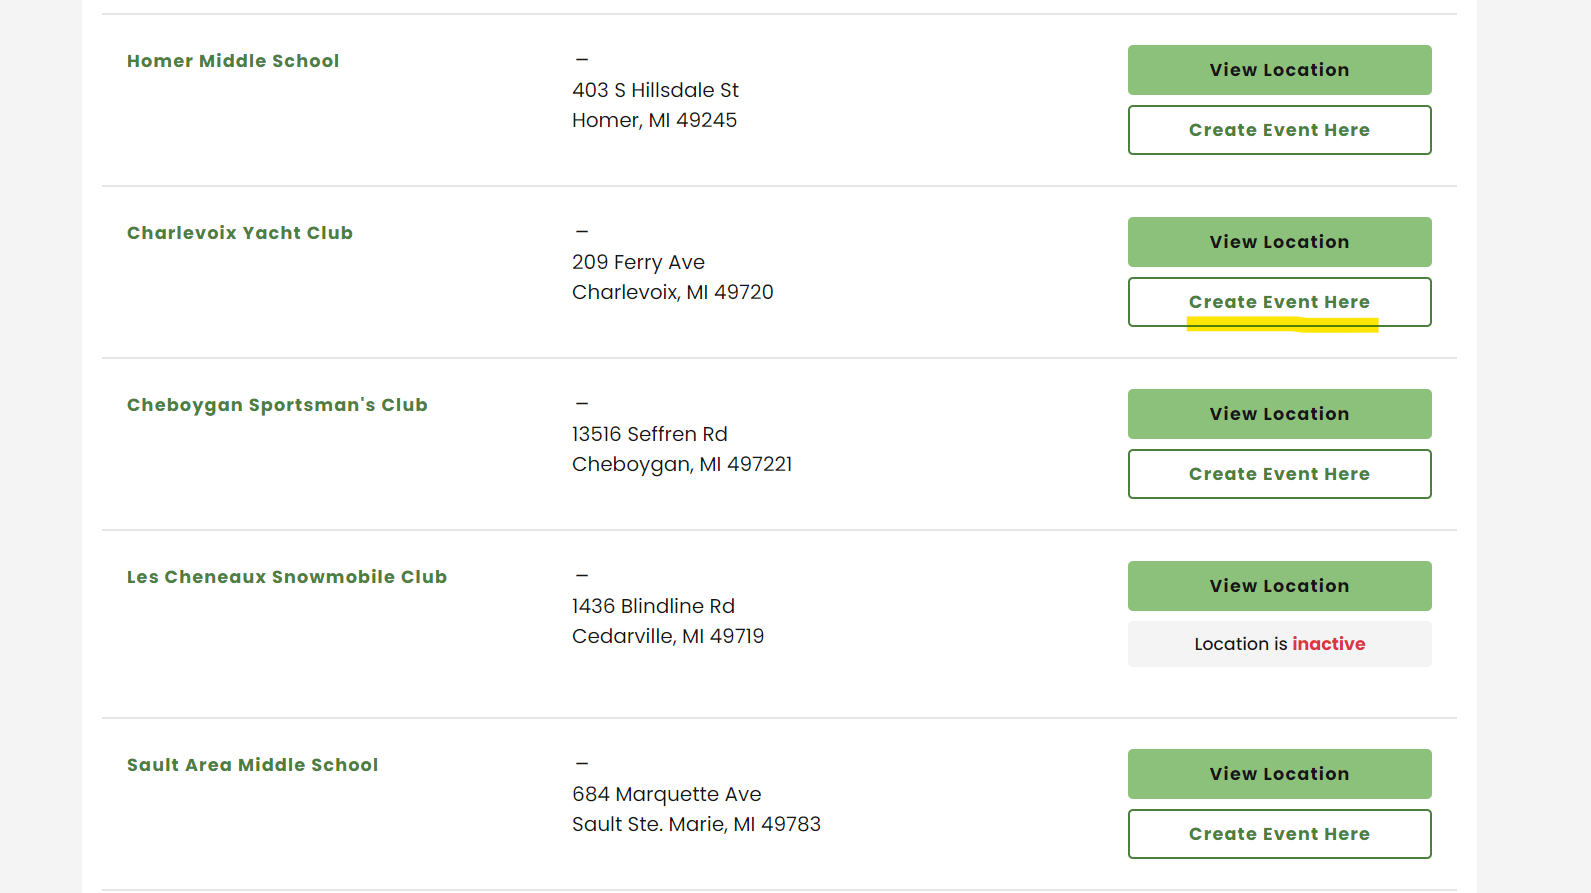Open the Sault Area Middle School link
The width and height of the screenshot is (1591, 893).
tap(253, 765)
